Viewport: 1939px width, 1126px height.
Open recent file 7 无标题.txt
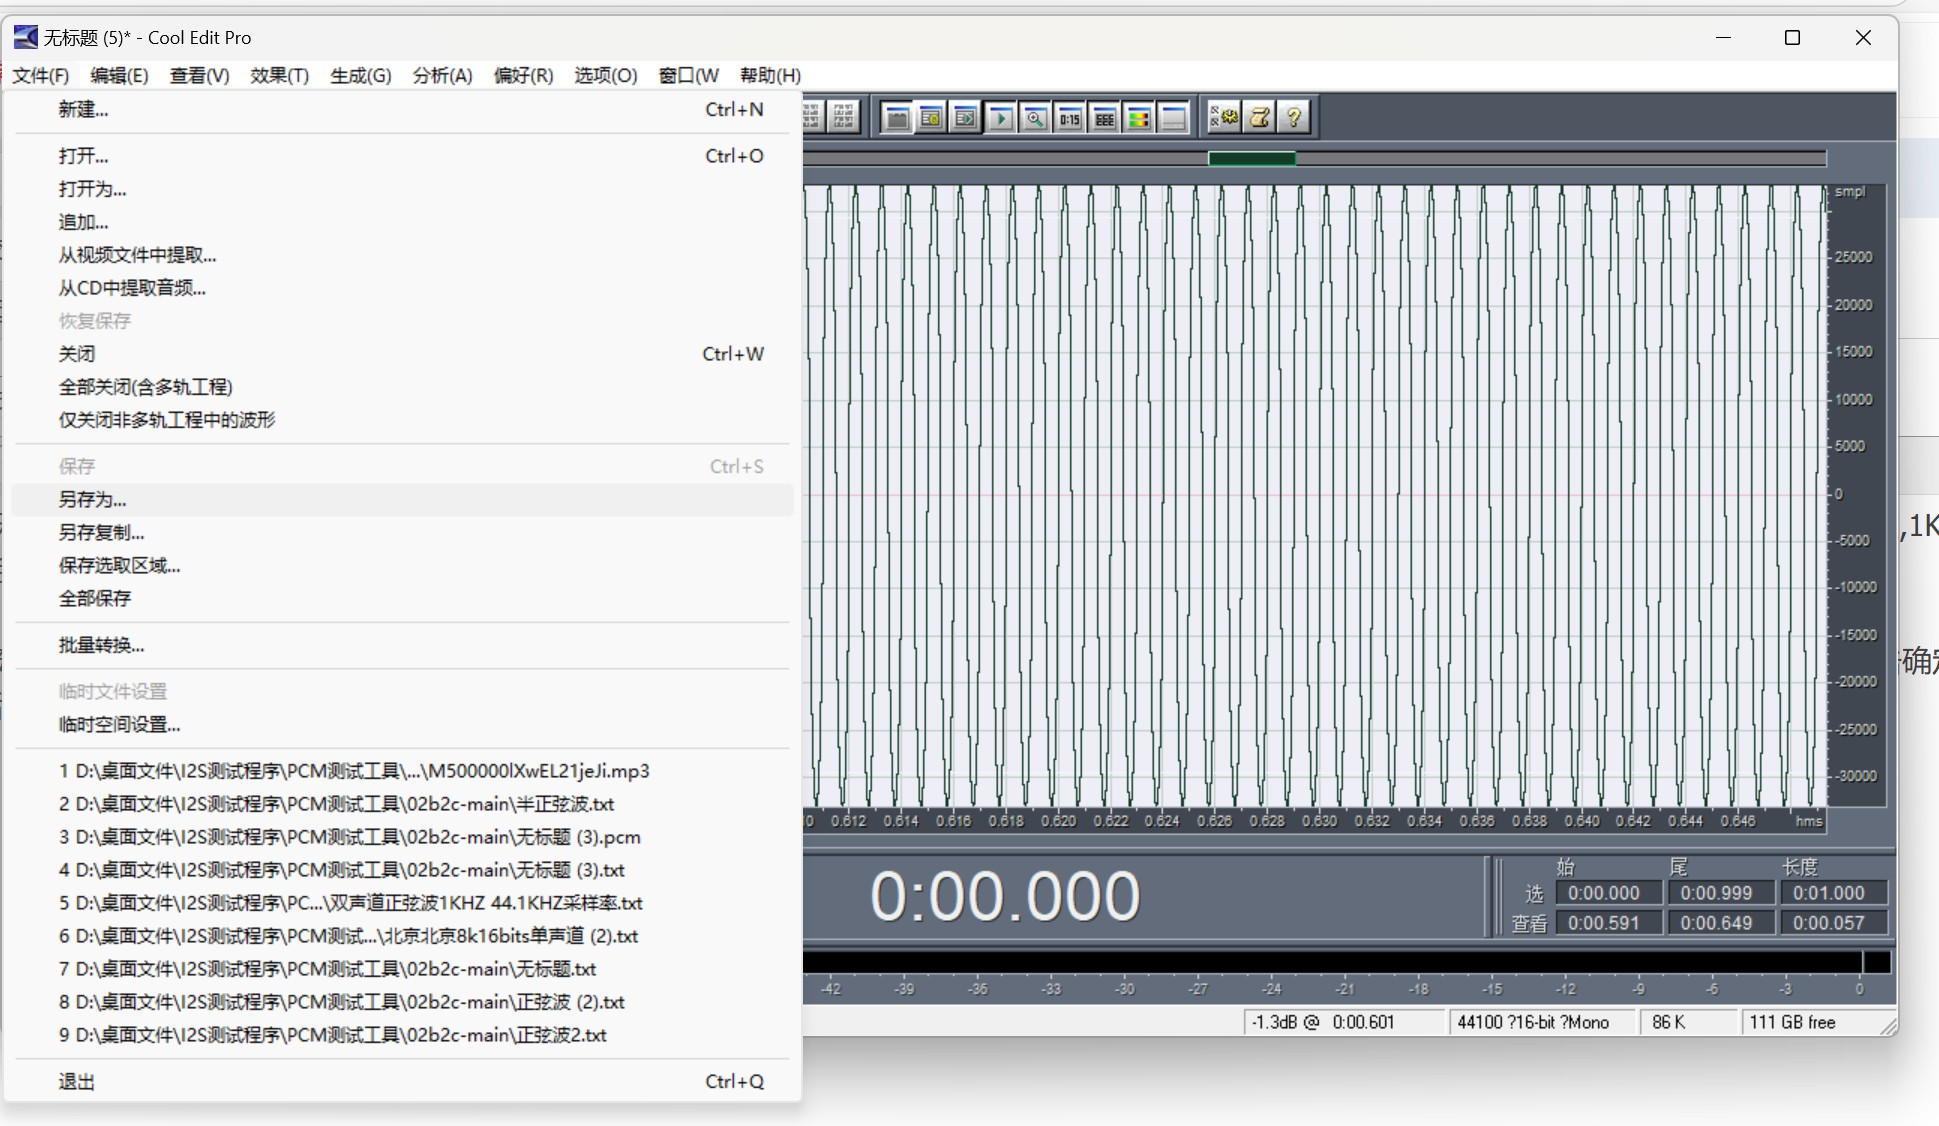[402, 969]
